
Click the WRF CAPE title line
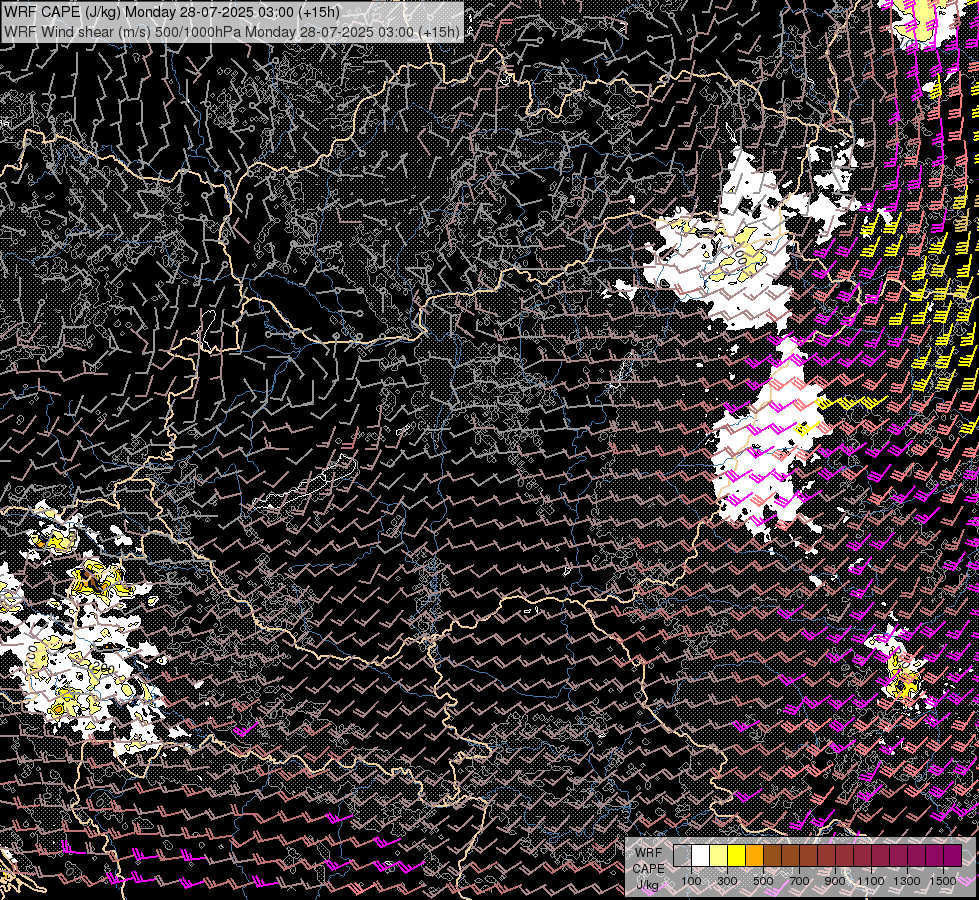[172, 12]
